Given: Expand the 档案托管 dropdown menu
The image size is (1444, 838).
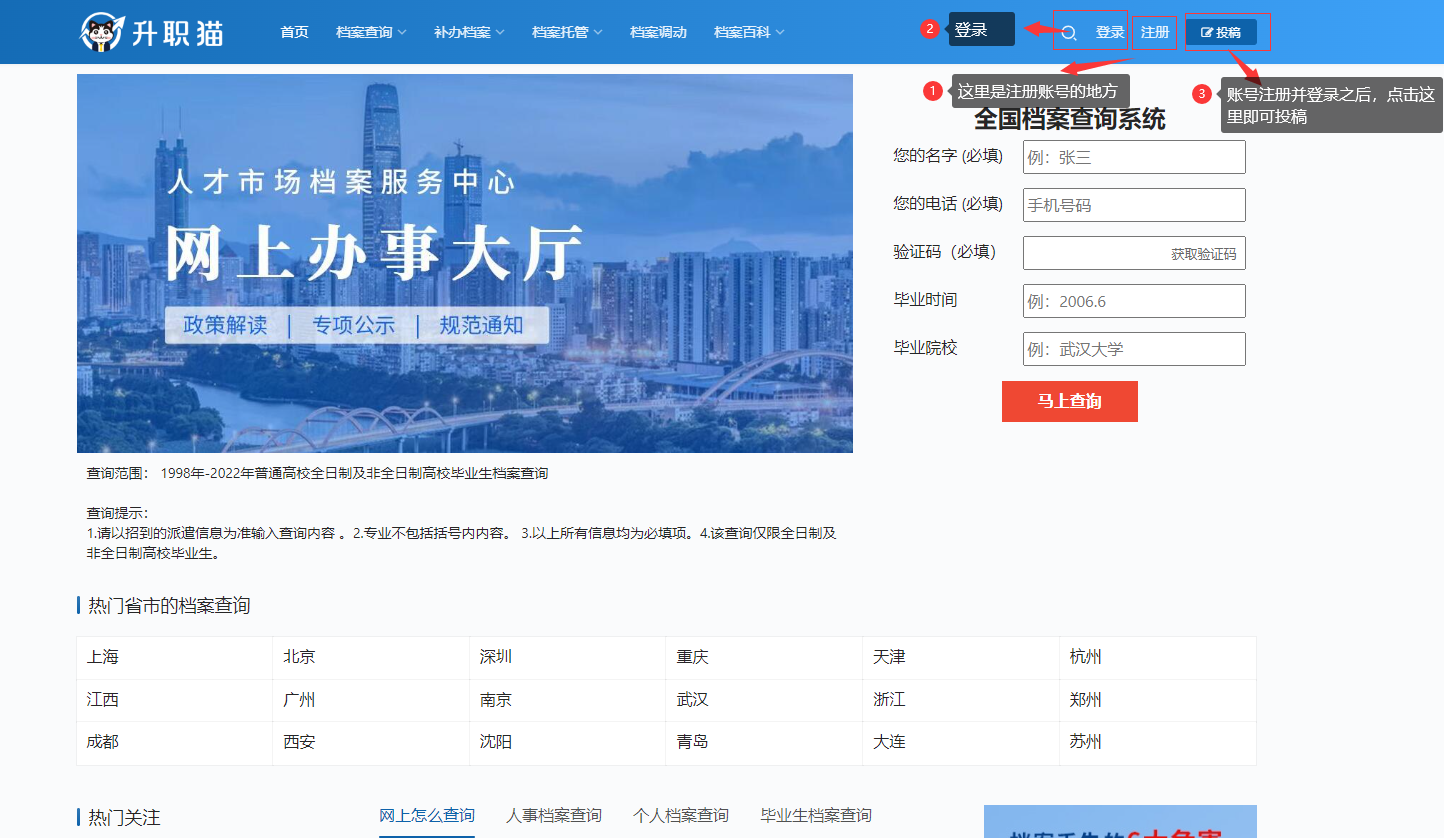Looking at the screenshot, I should tap(561, 31).
